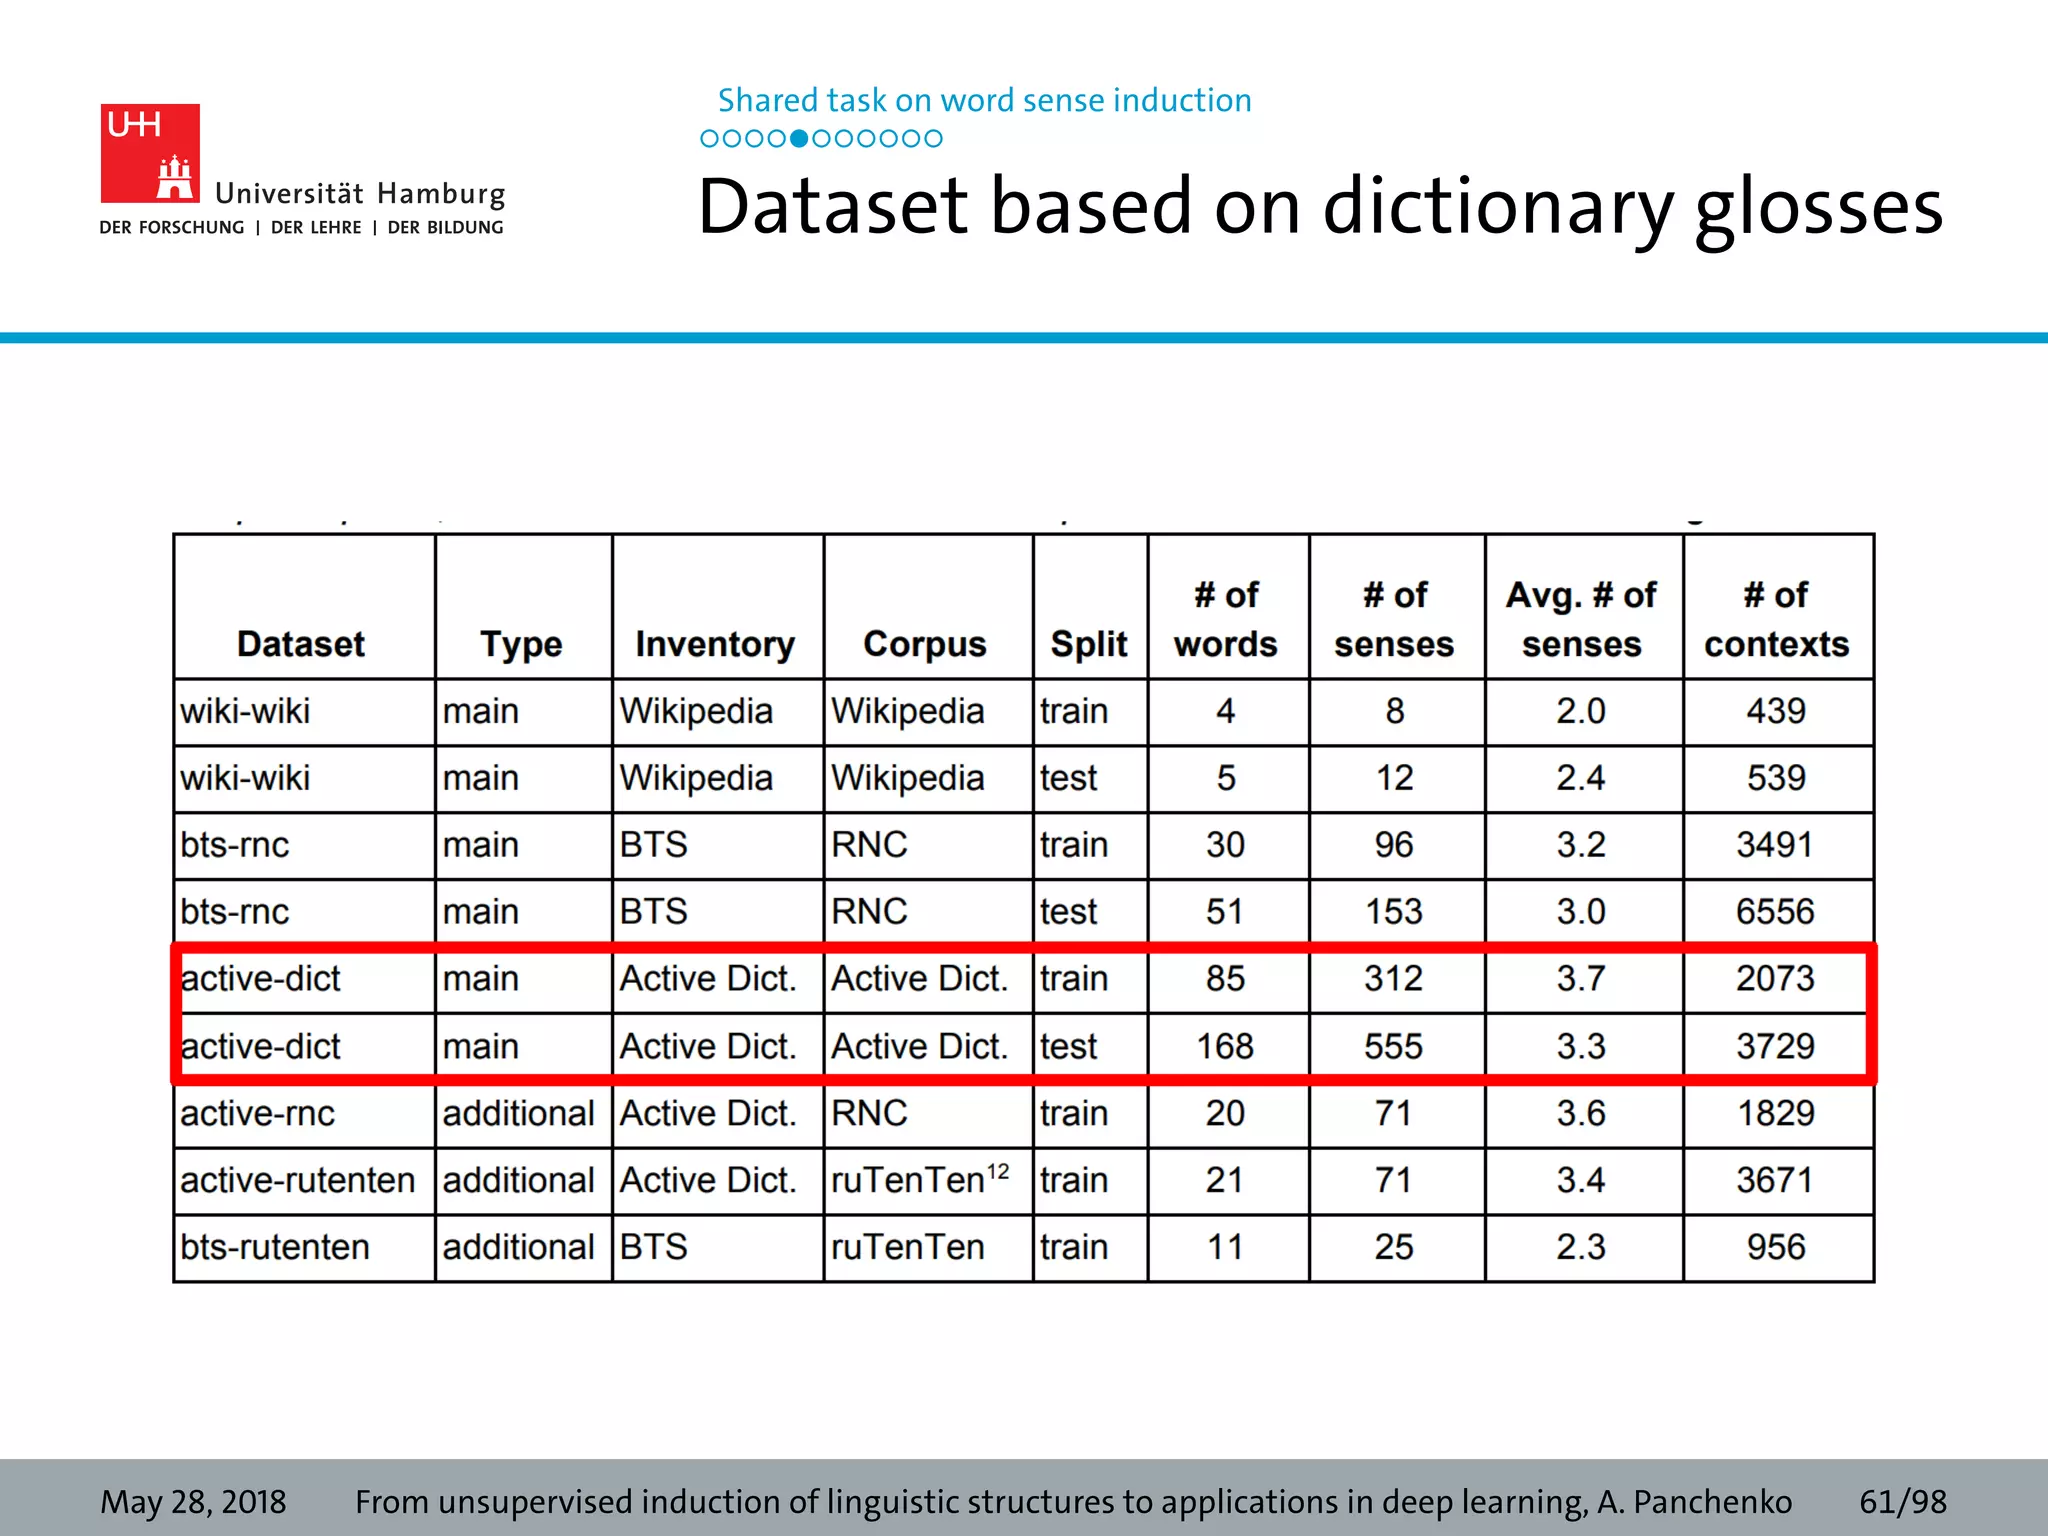Image resolution: width=2048 pixels, height=1536 pixels.
Task: Click the words count '51'
Action: [x=1225, y=912]
